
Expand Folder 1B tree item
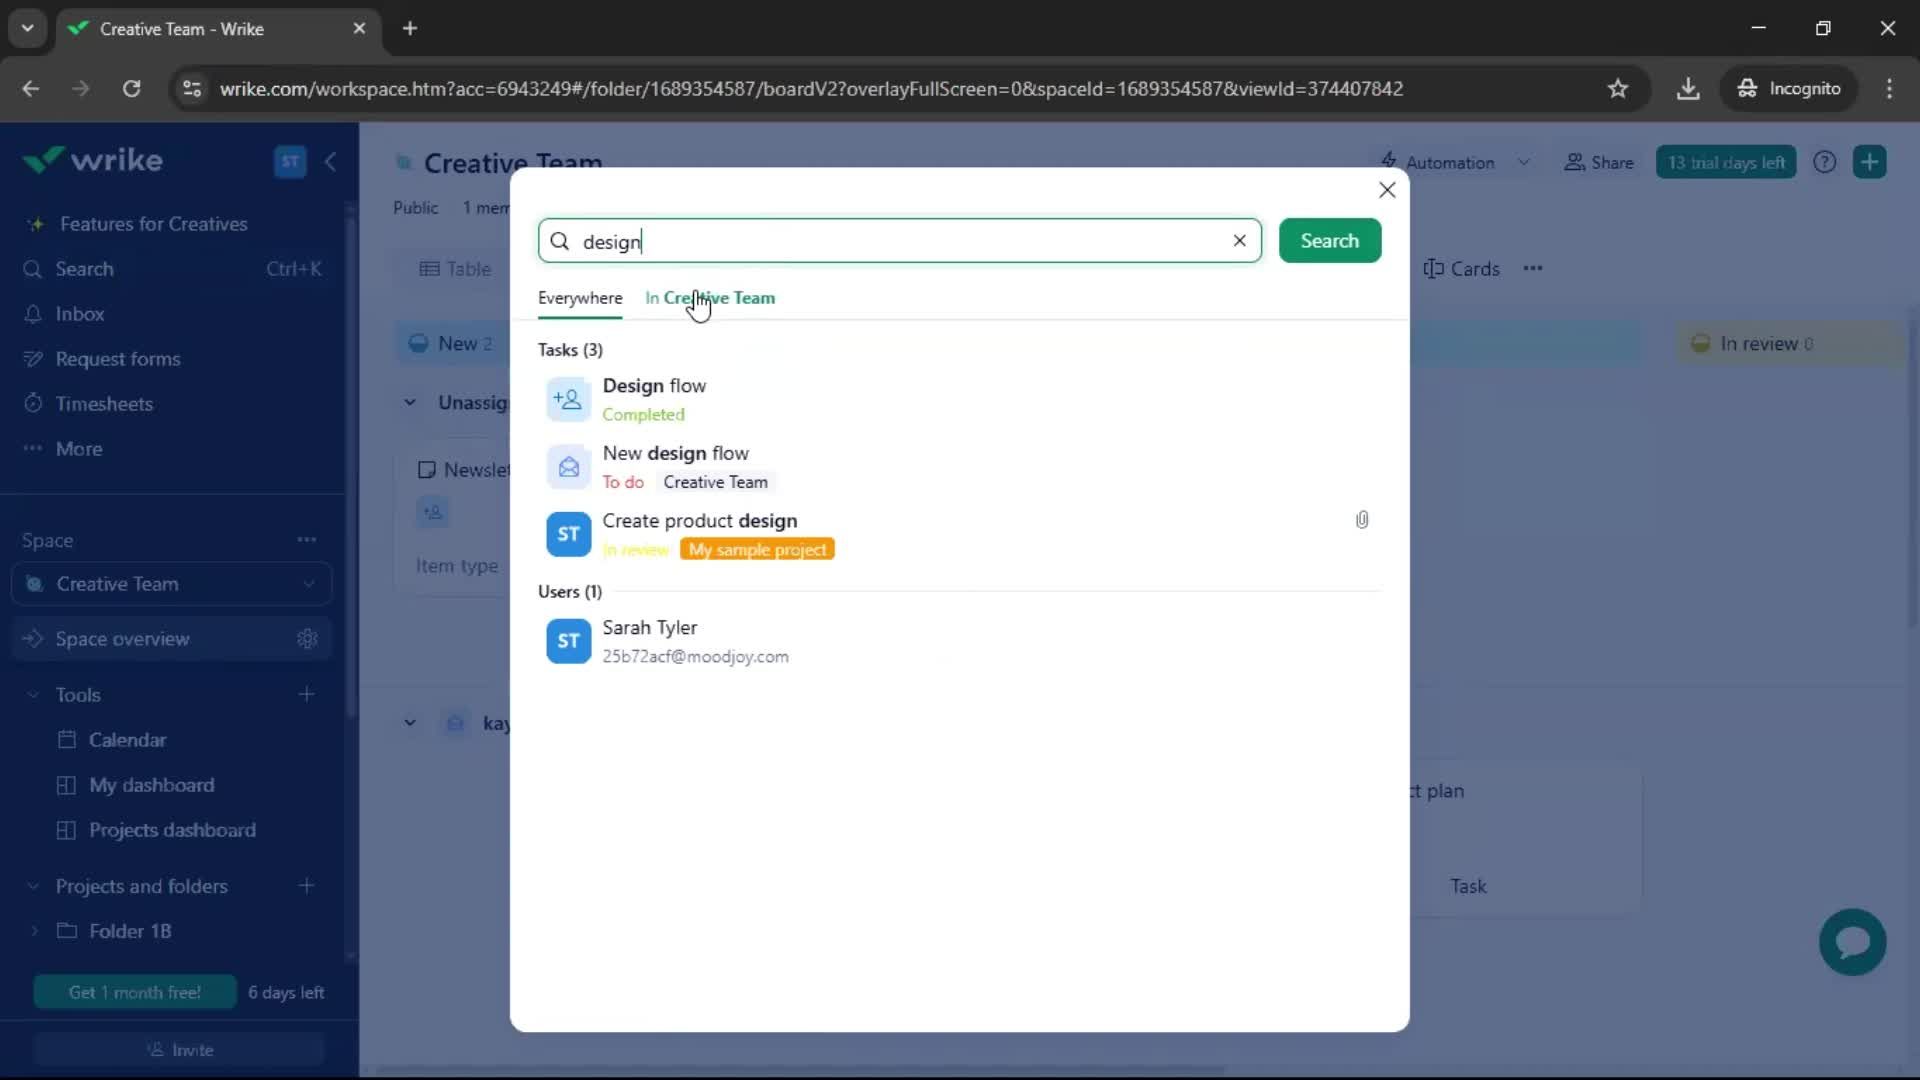tap(35, 931)
